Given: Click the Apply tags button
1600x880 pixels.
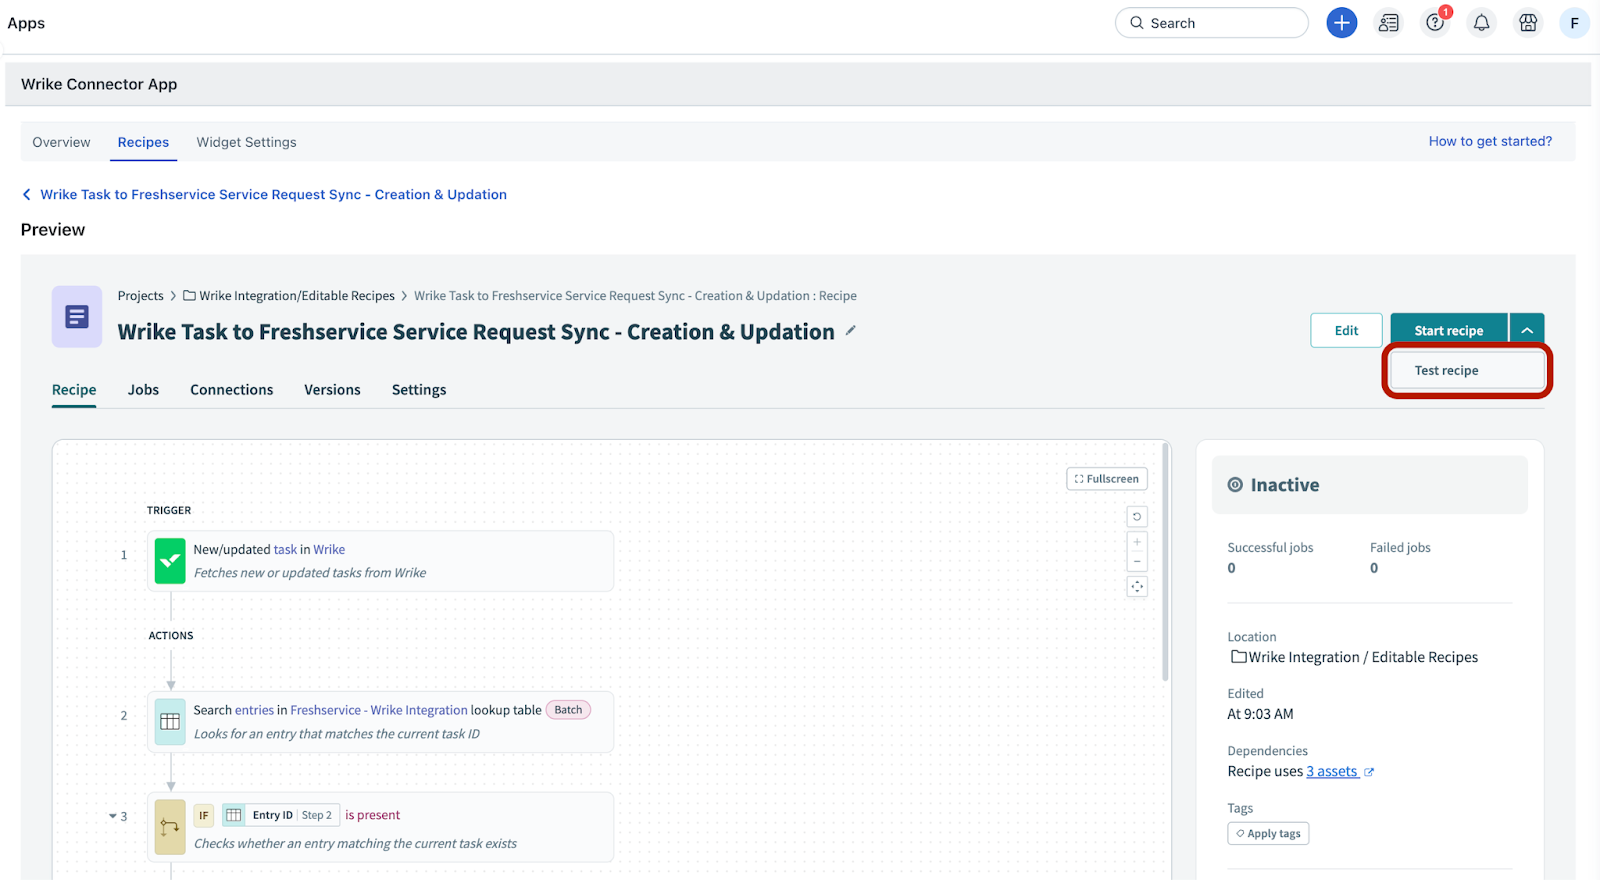Looking at the screenshot, I should [x=1268, y=833].
